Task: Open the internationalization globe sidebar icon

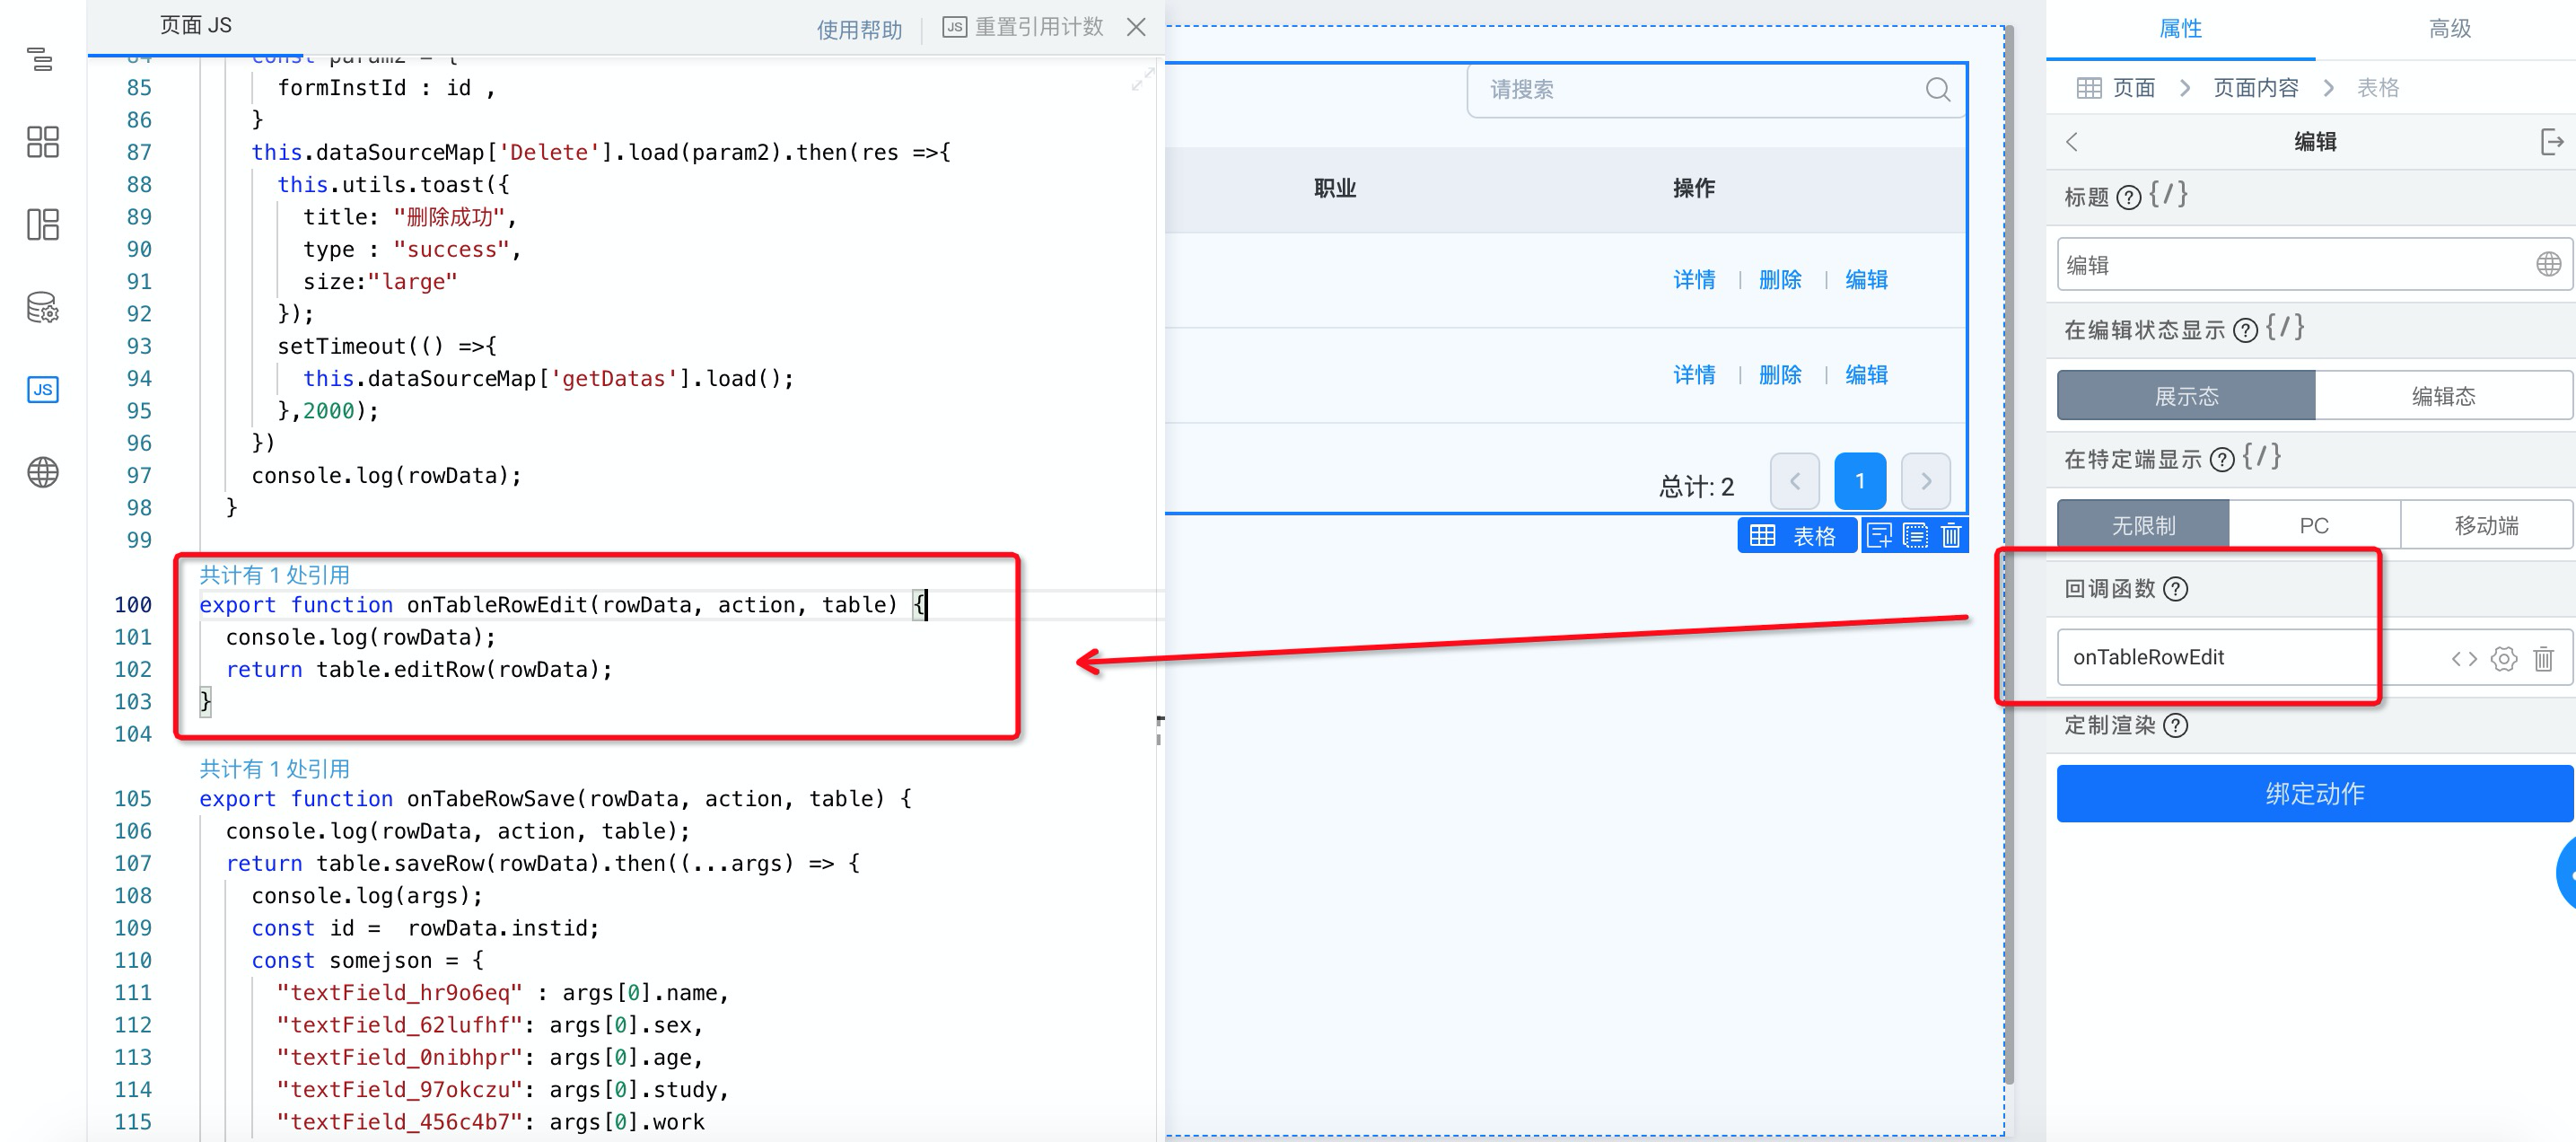Action: pyautogui.click(x=42, y=472)
